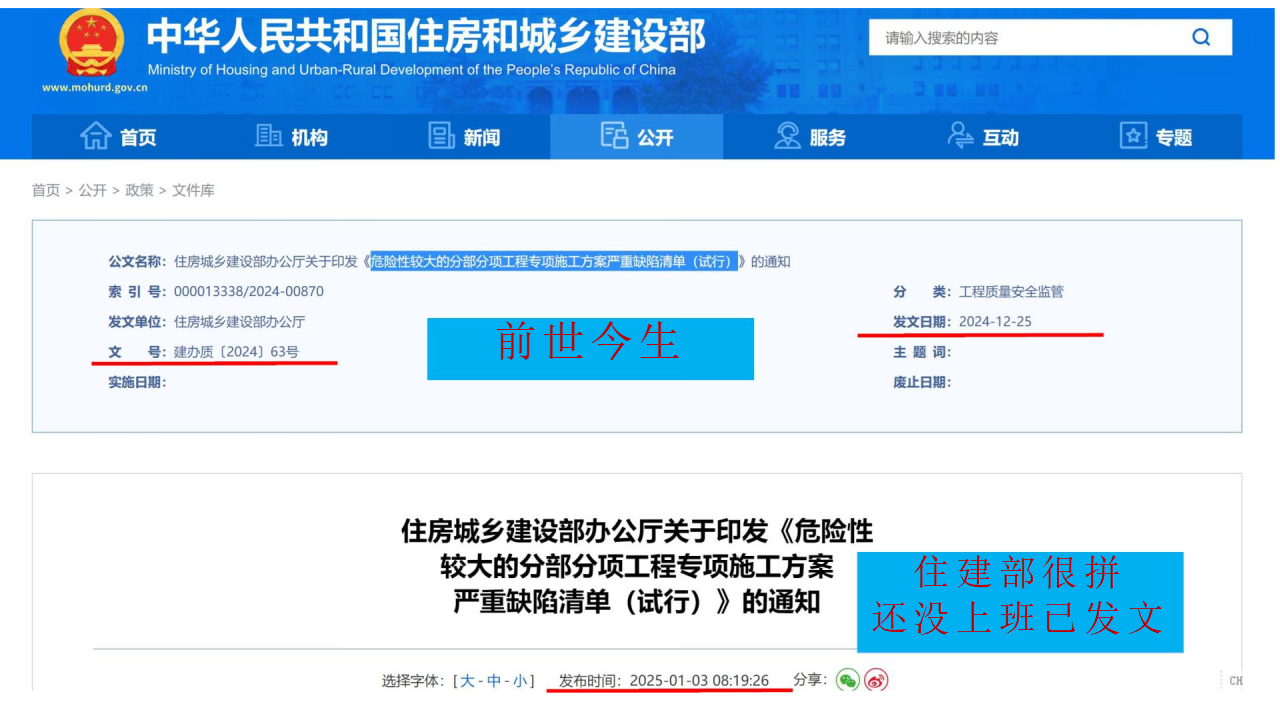Click the search magnifier icon
The height and width of the screenshot is (720, 1280).
1201,38
